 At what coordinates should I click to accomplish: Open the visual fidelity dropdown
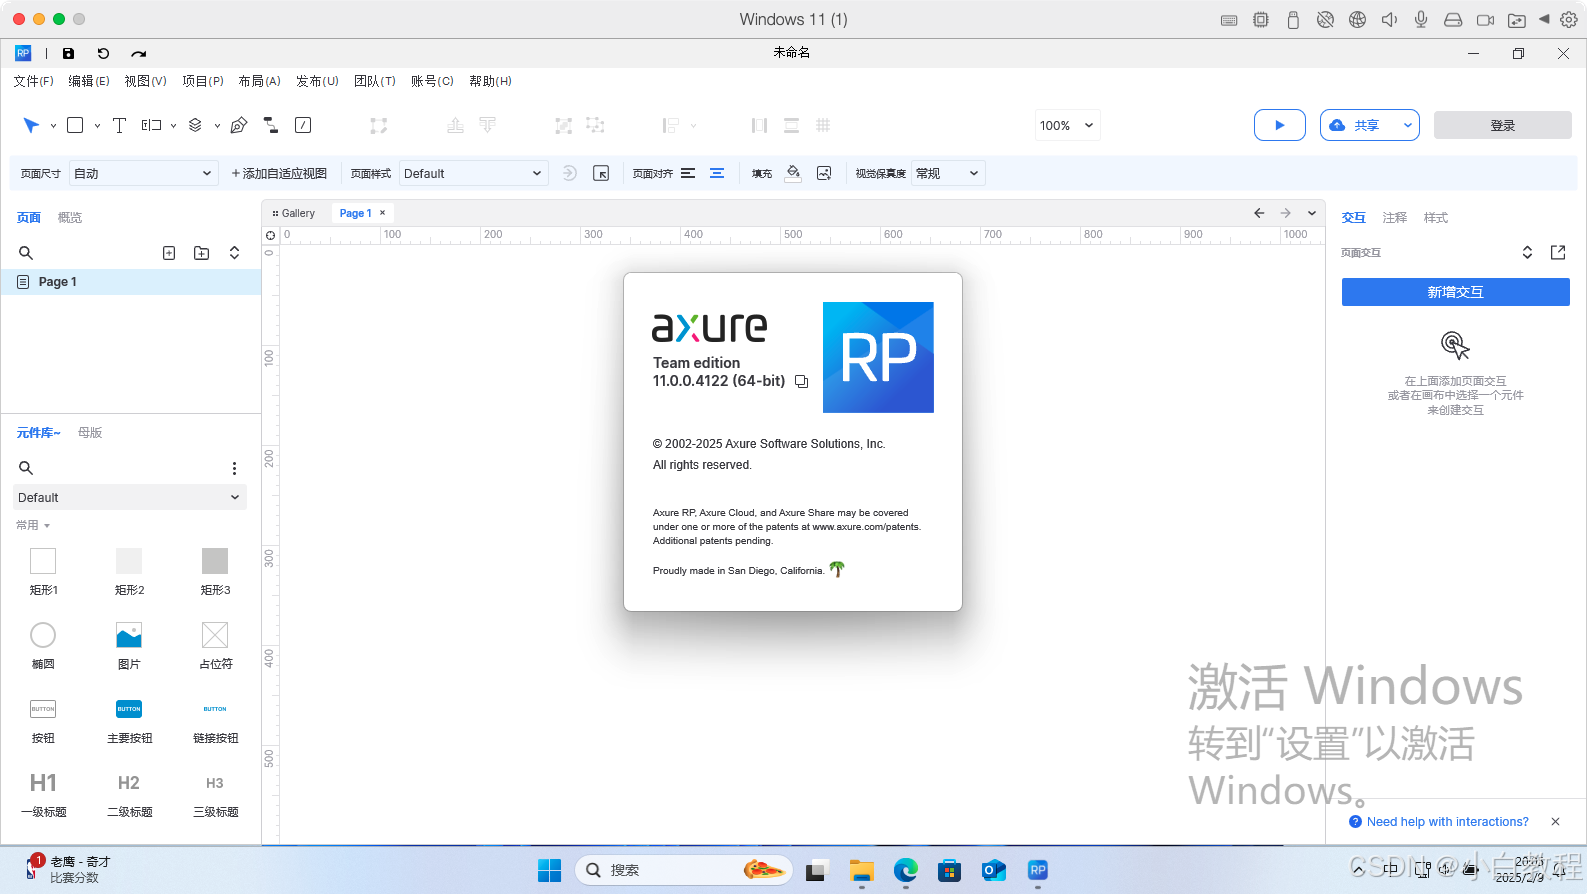(948, 173)
